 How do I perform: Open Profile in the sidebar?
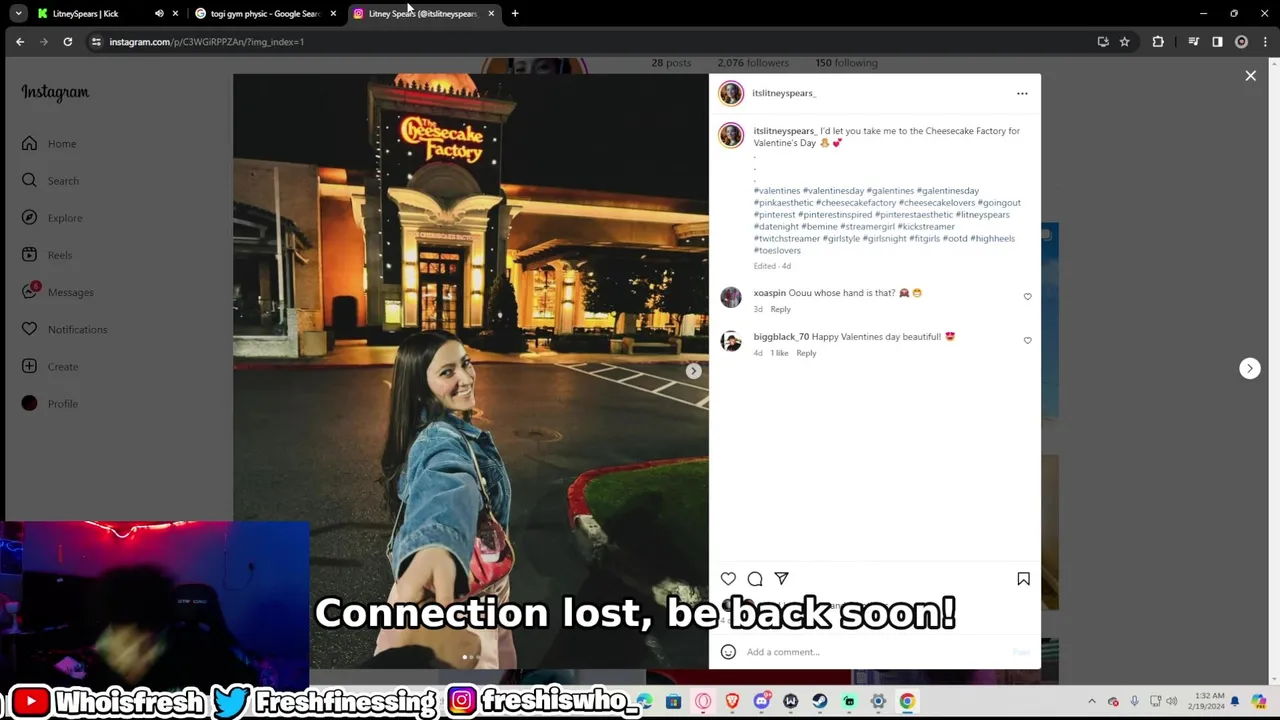point(49,403)
